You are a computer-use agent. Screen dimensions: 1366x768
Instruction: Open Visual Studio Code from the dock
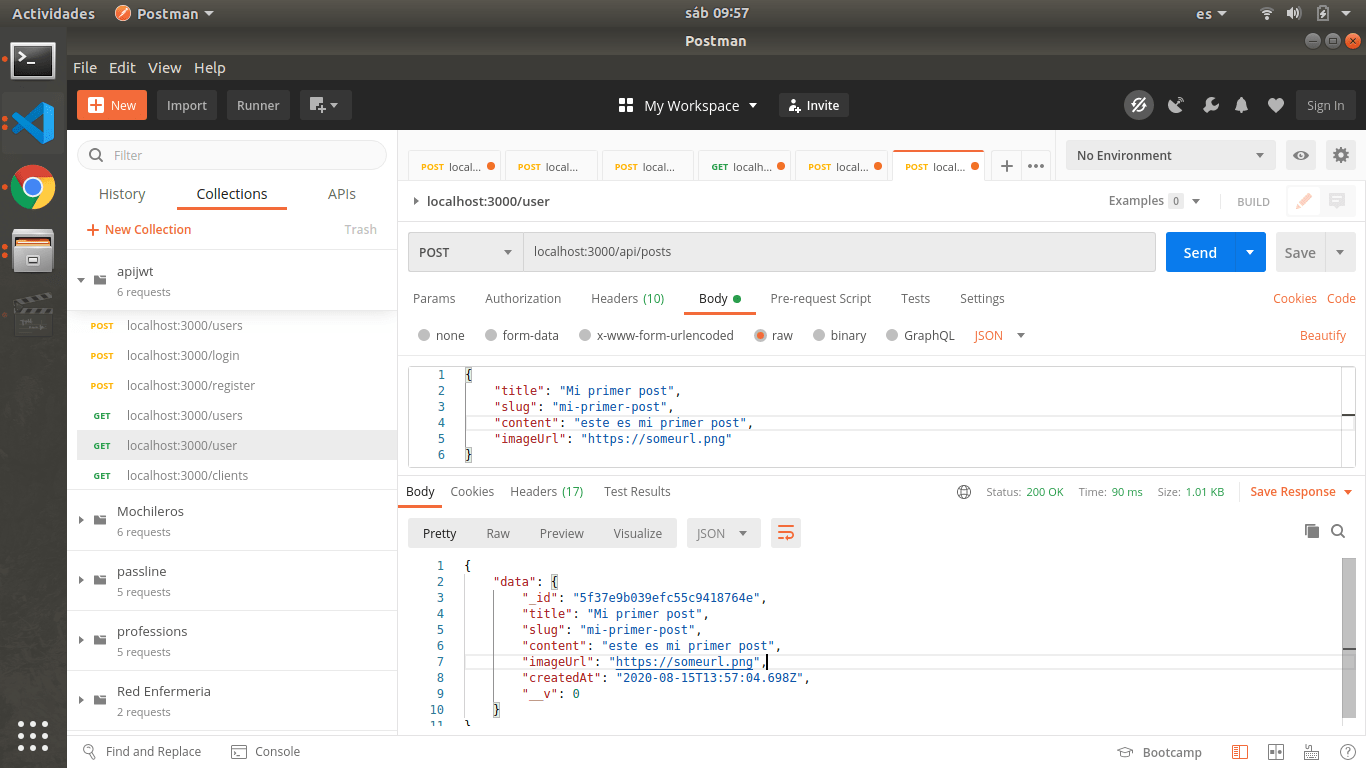33,123
